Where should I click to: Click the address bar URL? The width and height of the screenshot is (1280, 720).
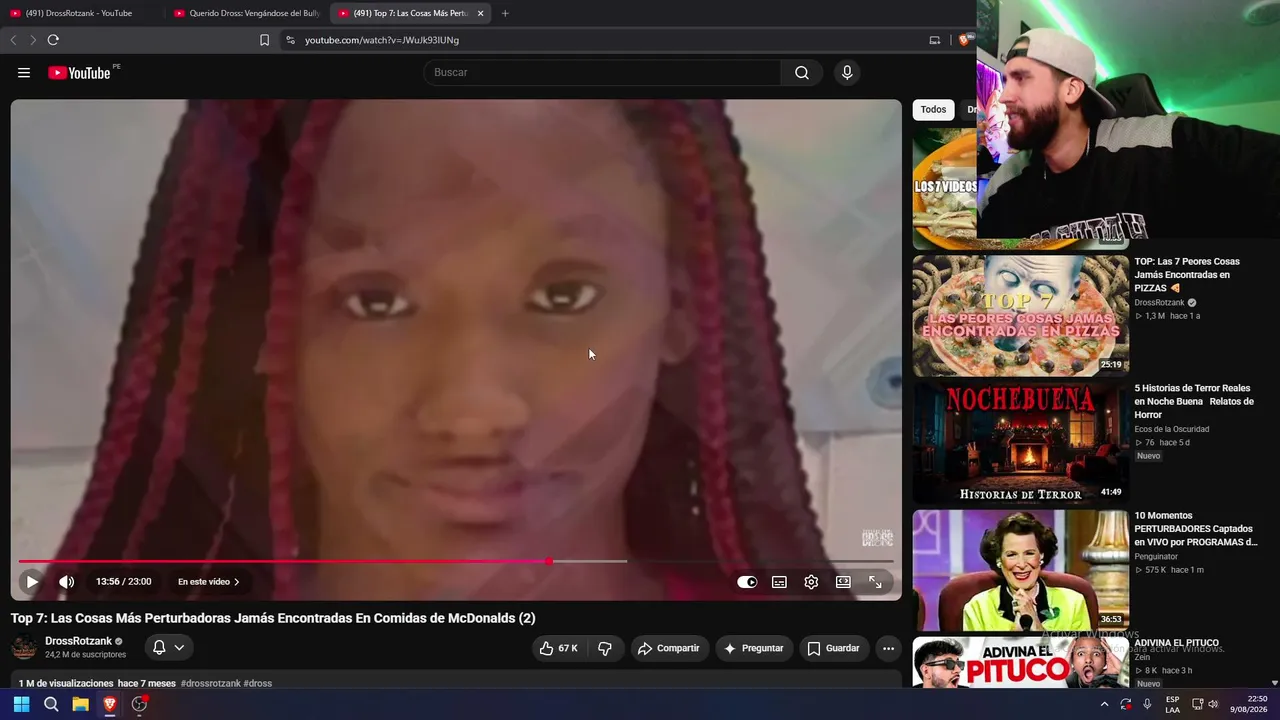click(x=382, y=40)
